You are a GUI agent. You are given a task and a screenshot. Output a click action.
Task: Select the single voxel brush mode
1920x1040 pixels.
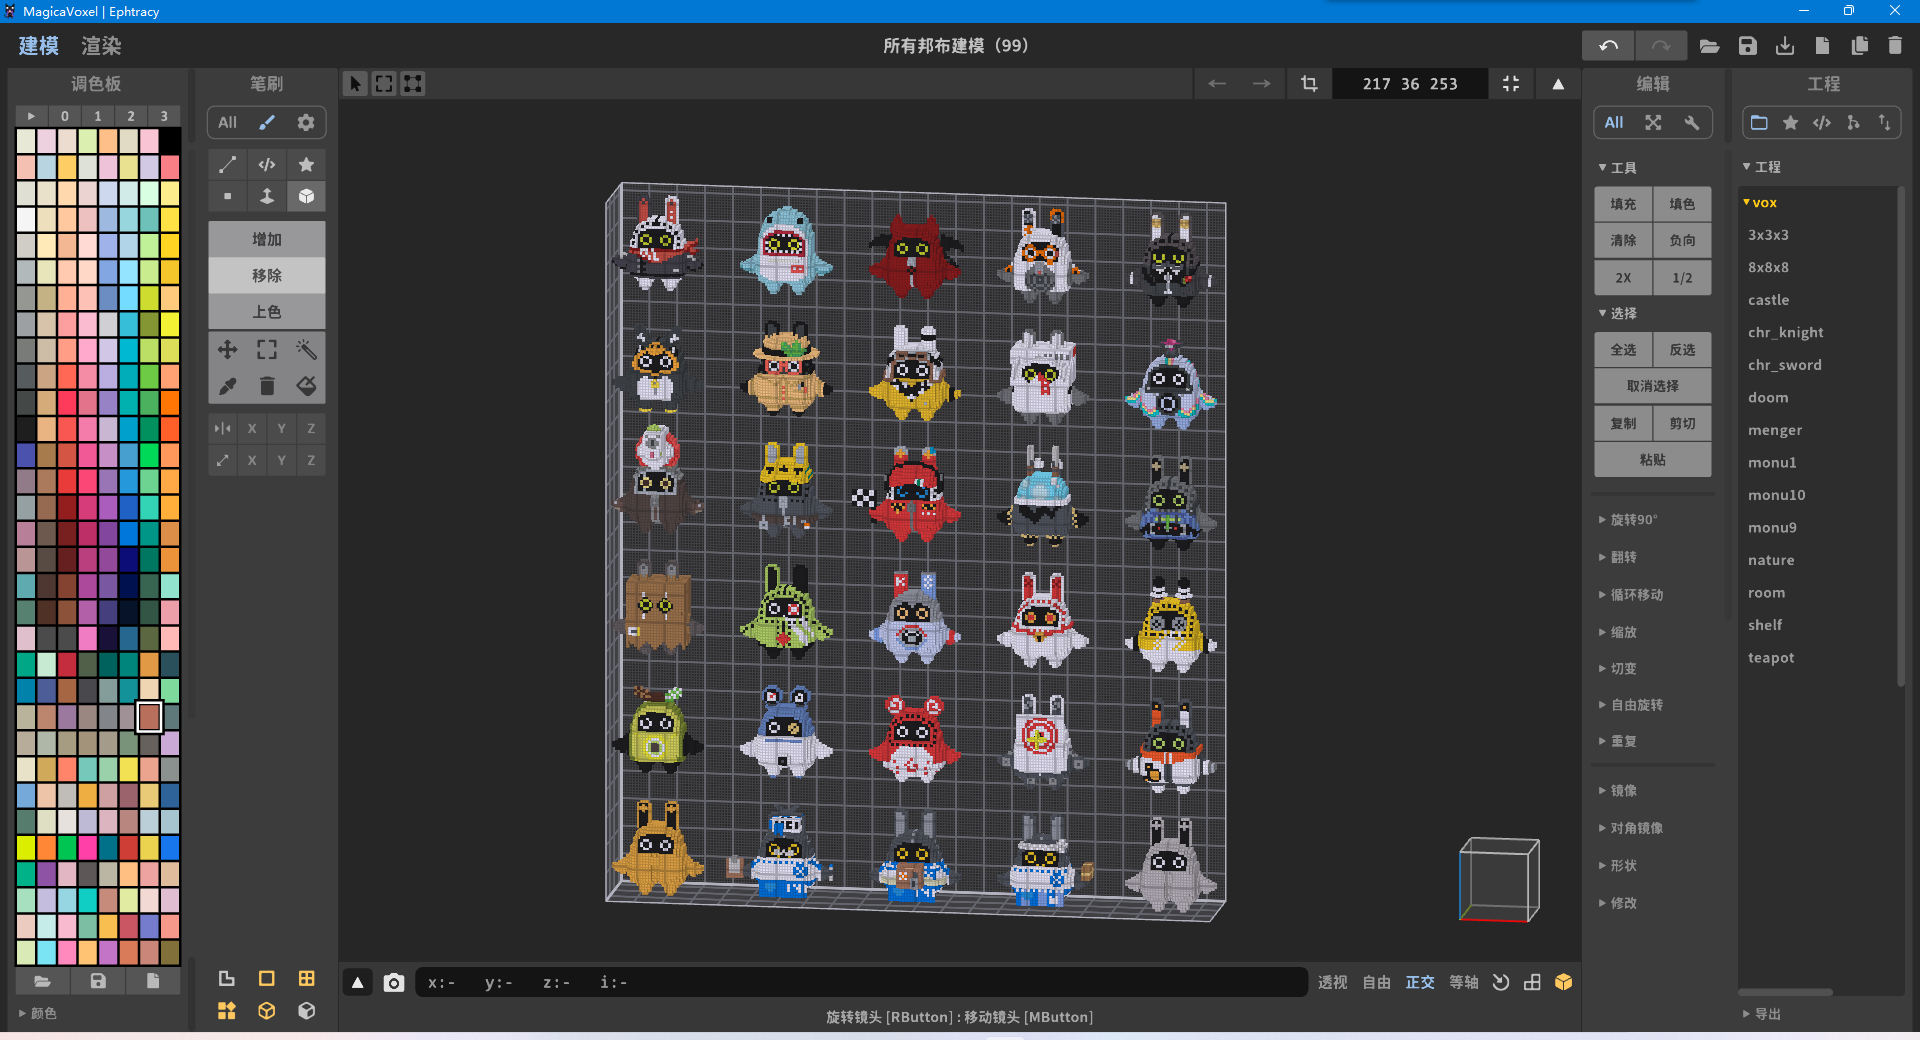[x=228, y=196]
